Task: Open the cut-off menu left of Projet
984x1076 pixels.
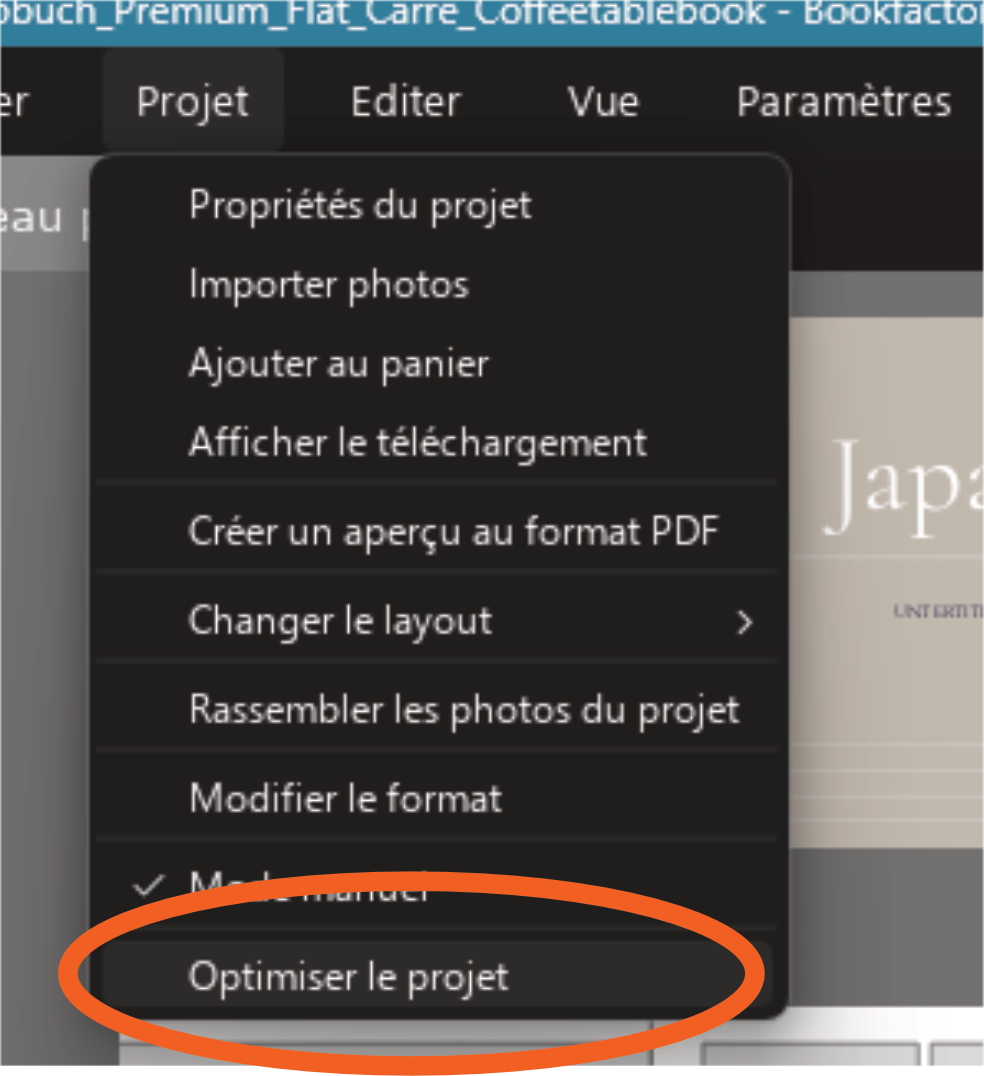Action: click(x=14, y=102)
